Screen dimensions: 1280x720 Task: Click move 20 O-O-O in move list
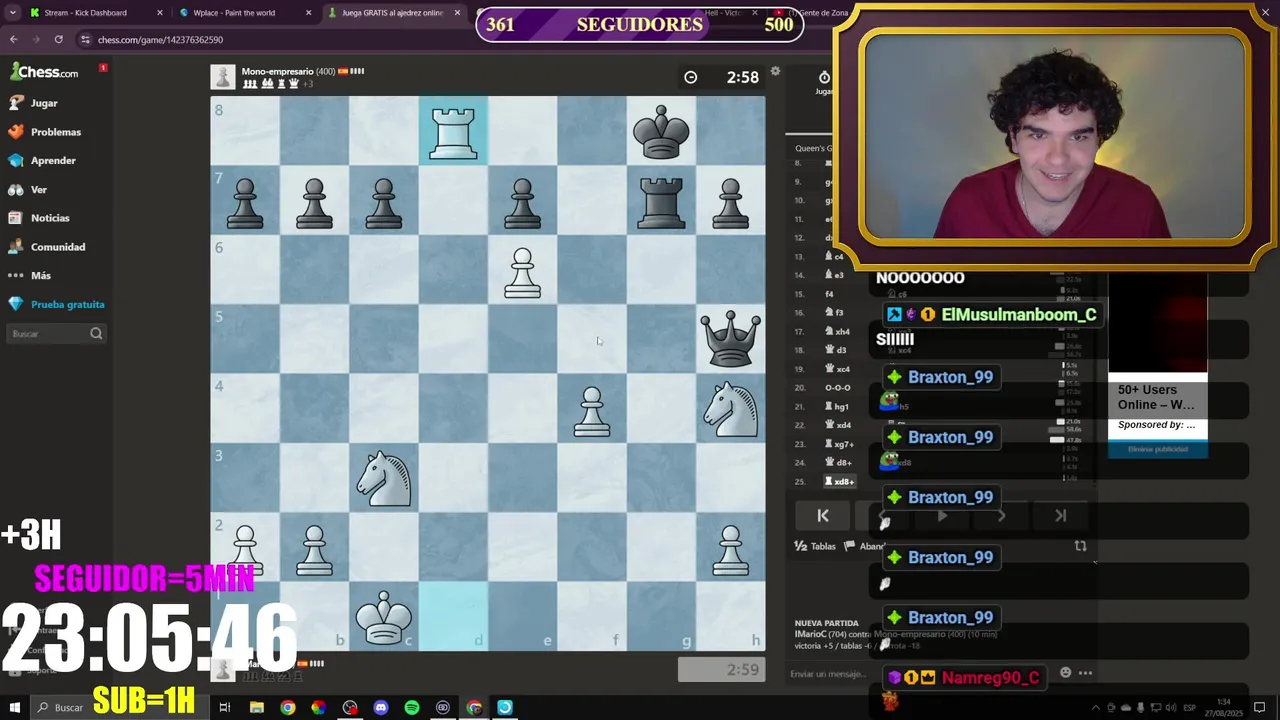tap(837, 387)
